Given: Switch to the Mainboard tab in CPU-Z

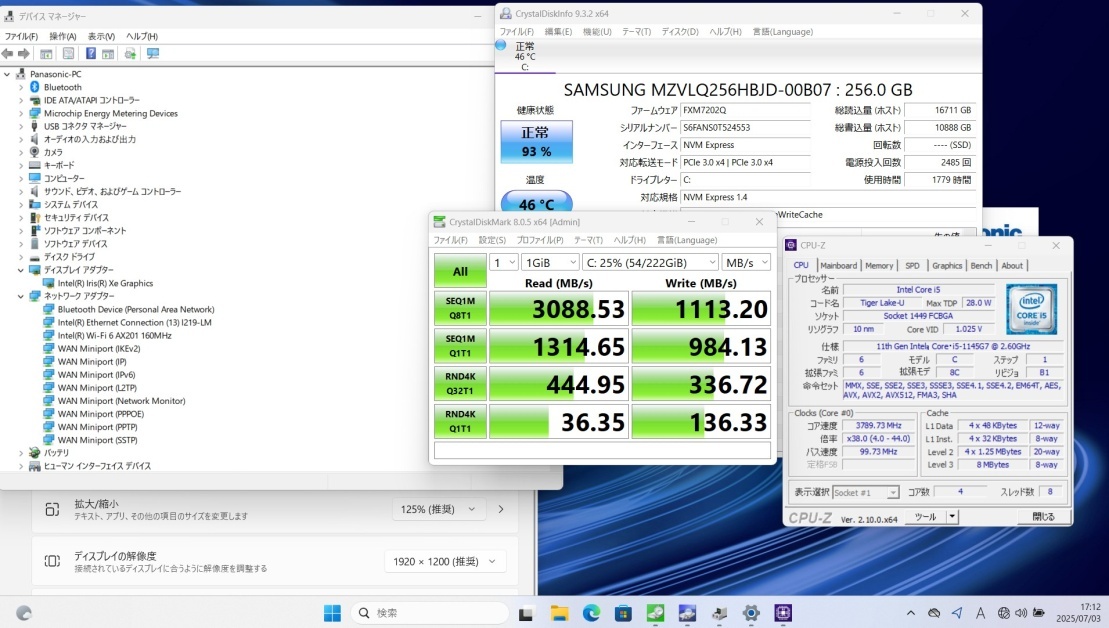Looking at the screenshot, I should [x=839, y=265].
